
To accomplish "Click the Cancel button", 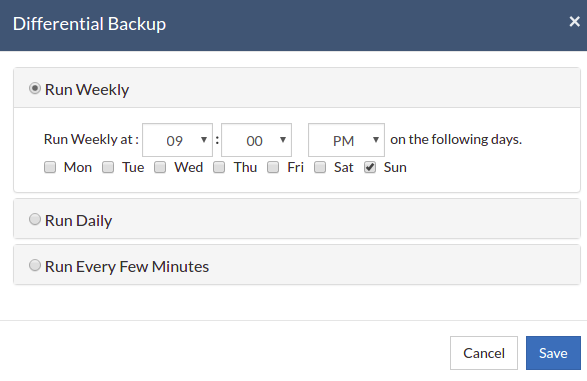I will click(x=484, y=353).
